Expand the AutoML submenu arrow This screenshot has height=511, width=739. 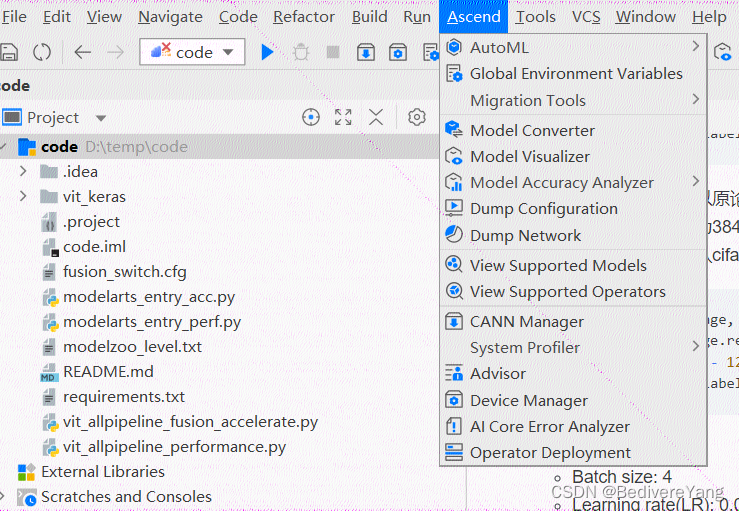tap(696, 46)
